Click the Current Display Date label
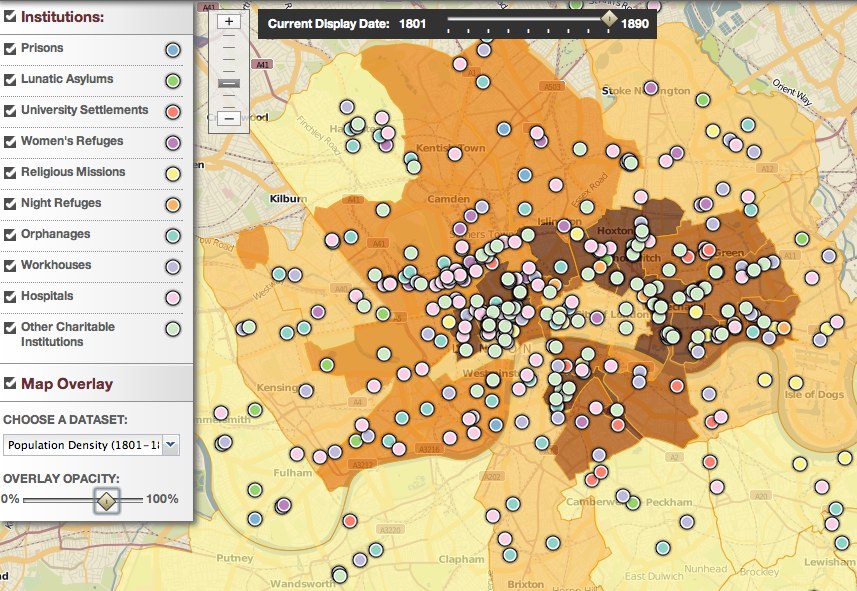Viewport: 857px width, 591px height. point(328,24)
